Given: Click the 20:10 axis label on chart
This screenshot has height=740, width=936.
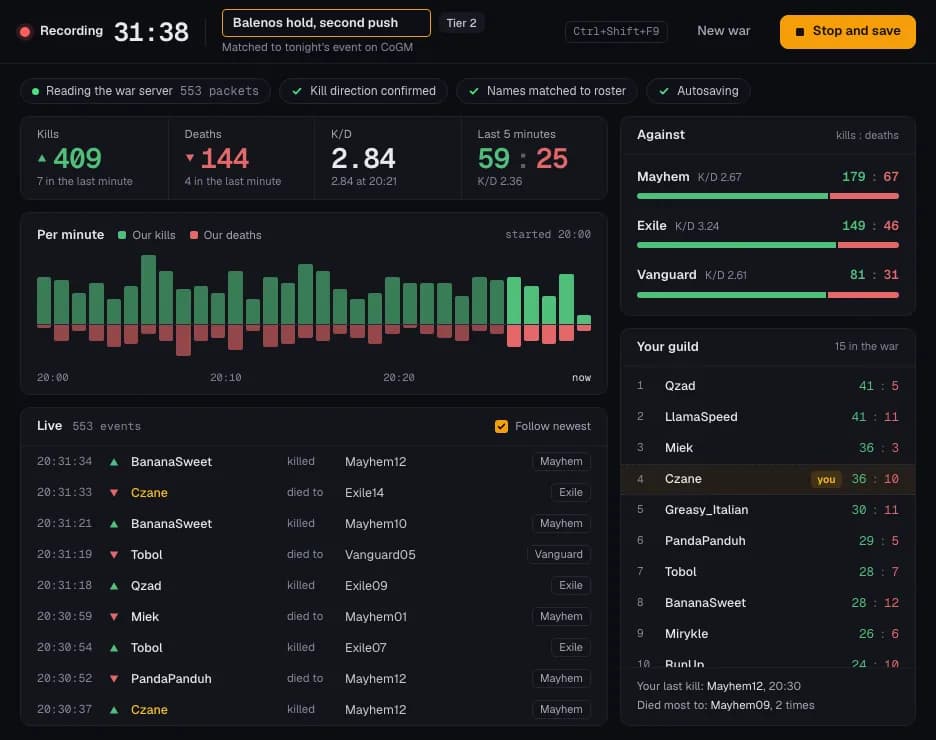Looking at the screenshot, I should 226,378.
